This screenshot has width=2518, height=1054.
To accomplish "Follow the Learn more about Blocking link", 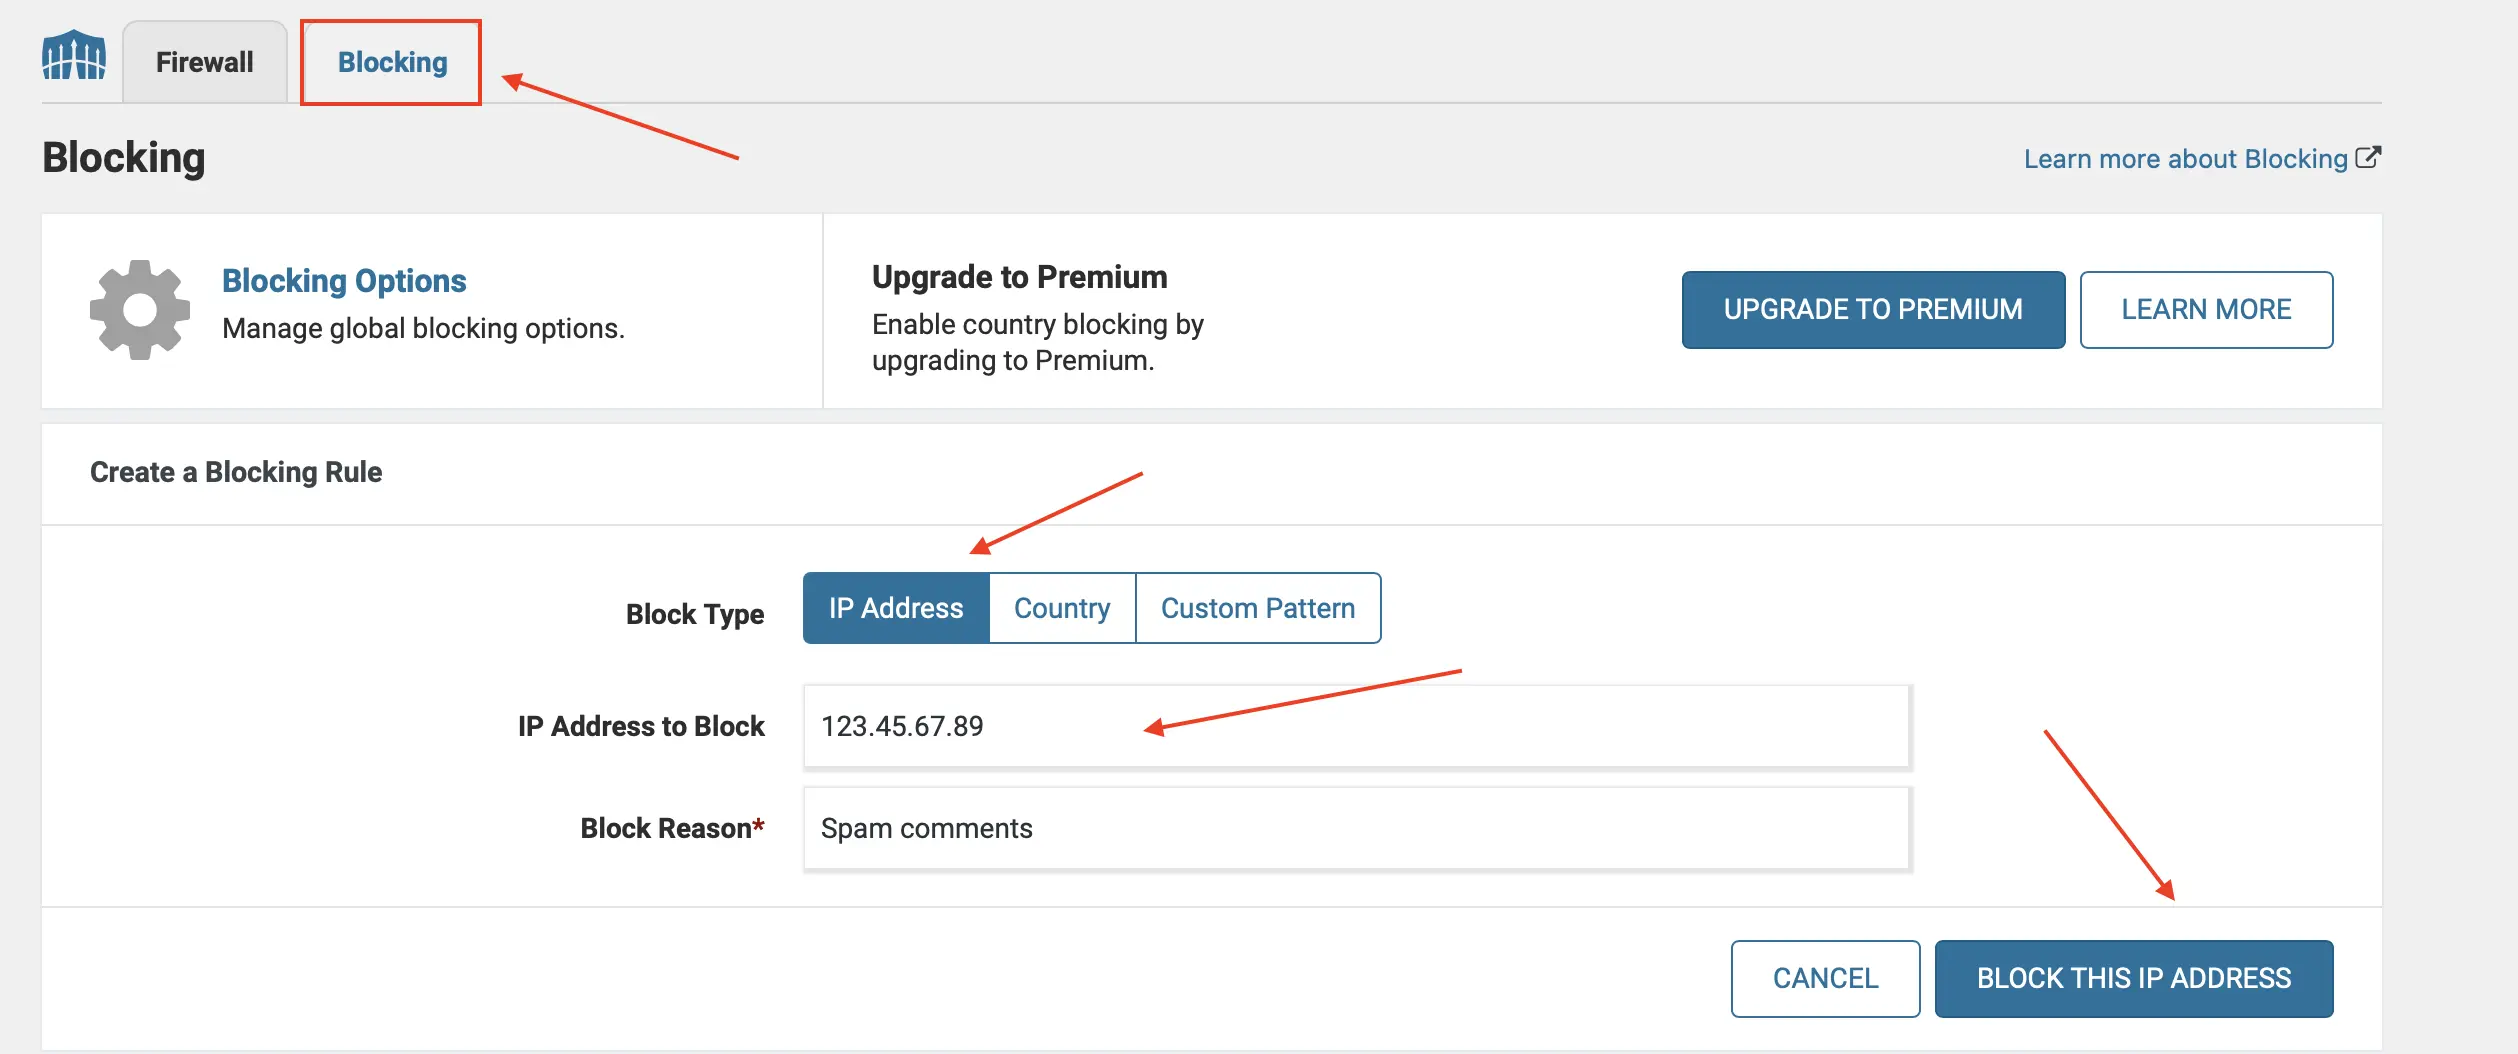I will point(2185,159).
